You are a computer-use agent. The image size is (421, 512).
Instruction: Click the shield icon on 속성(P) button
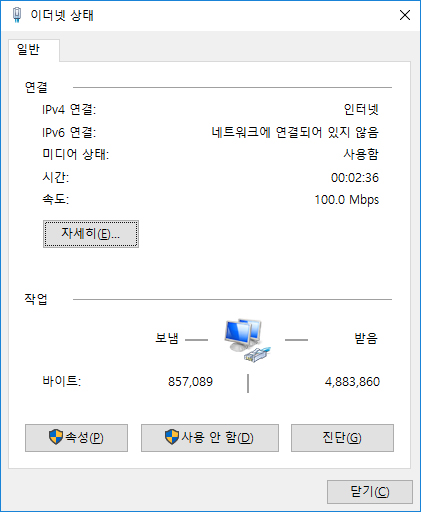[x=56, y=437]
